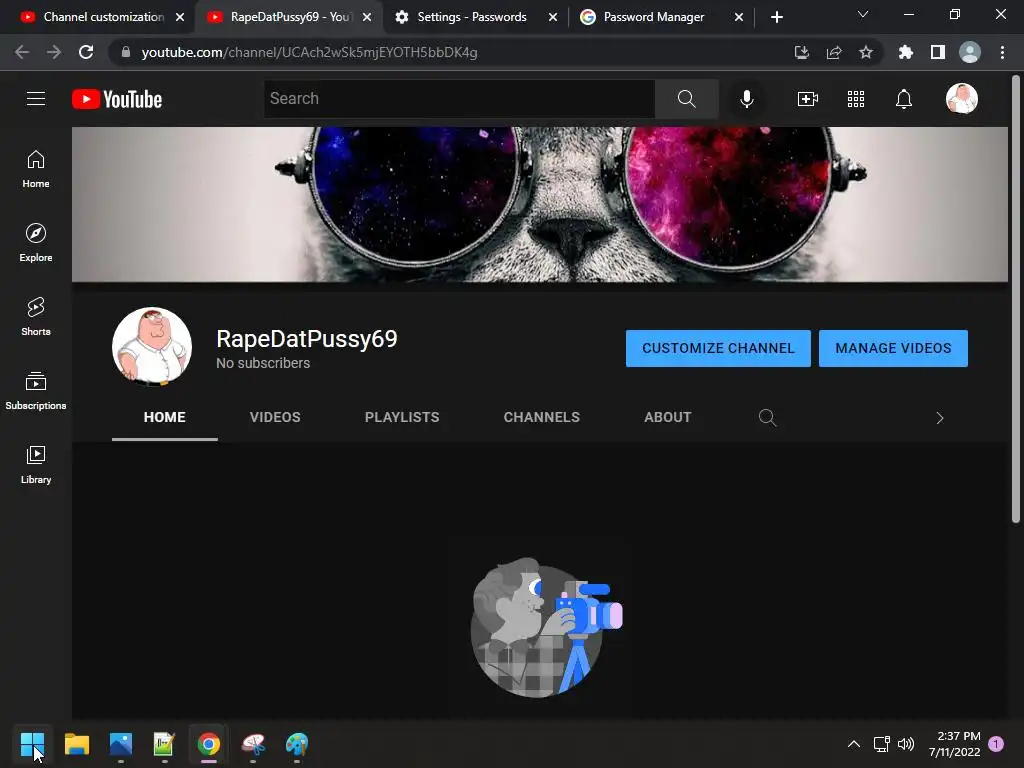Viewport: 1024px width, 768px height.
Task: Open the Photos app from taskbar
Action: tap(121, 744)
